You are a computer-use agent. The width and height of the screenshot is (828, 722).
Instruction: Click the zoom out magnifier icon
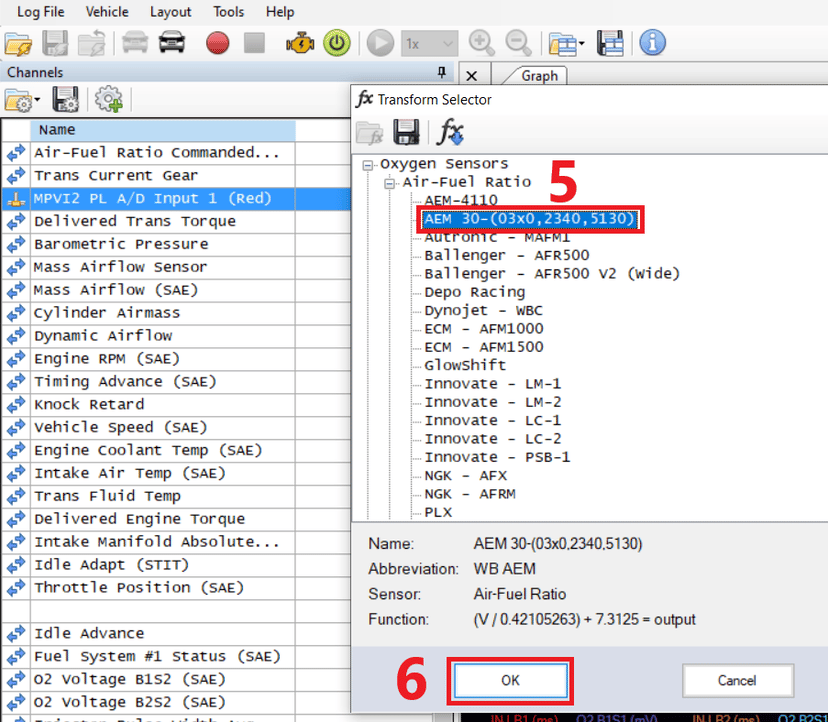(518, 43)
